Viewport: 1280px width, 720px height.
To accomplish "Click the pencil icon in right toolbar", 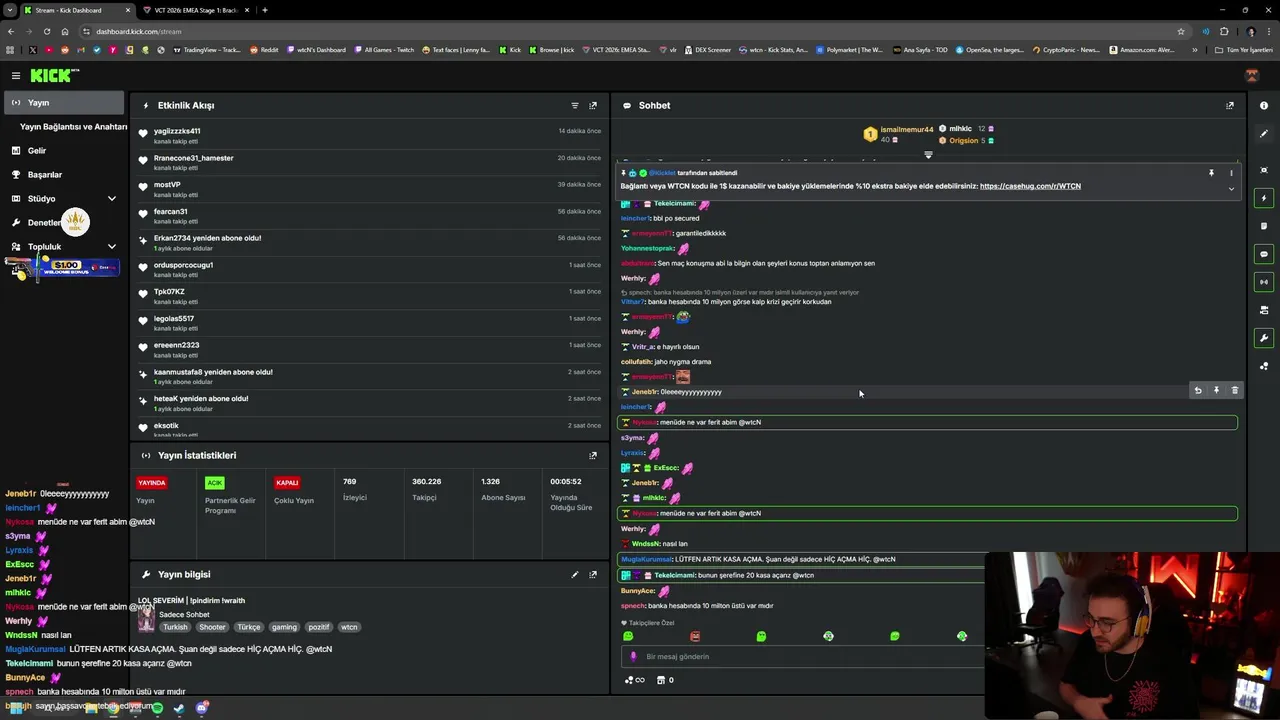I will tap(1264, 134).
